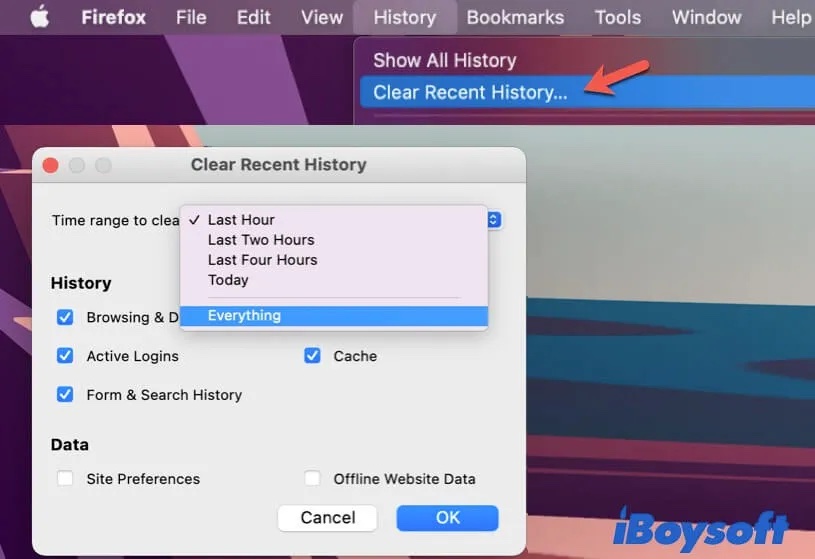
Task: Click the red close window button
Action: pos(51,165)
